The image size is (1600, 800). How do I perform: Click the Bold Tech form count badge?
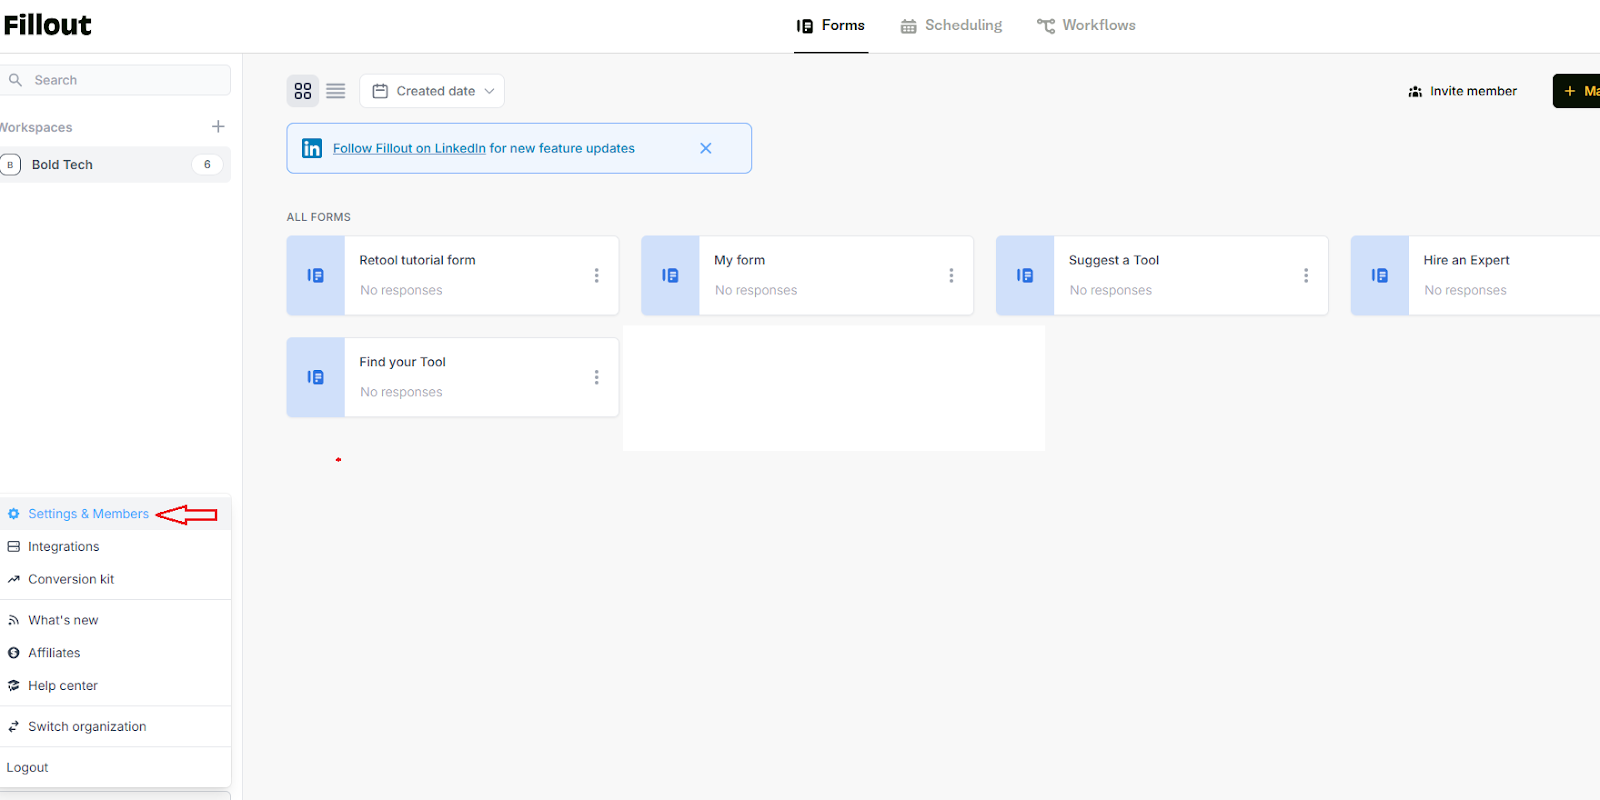coord(207,165)
